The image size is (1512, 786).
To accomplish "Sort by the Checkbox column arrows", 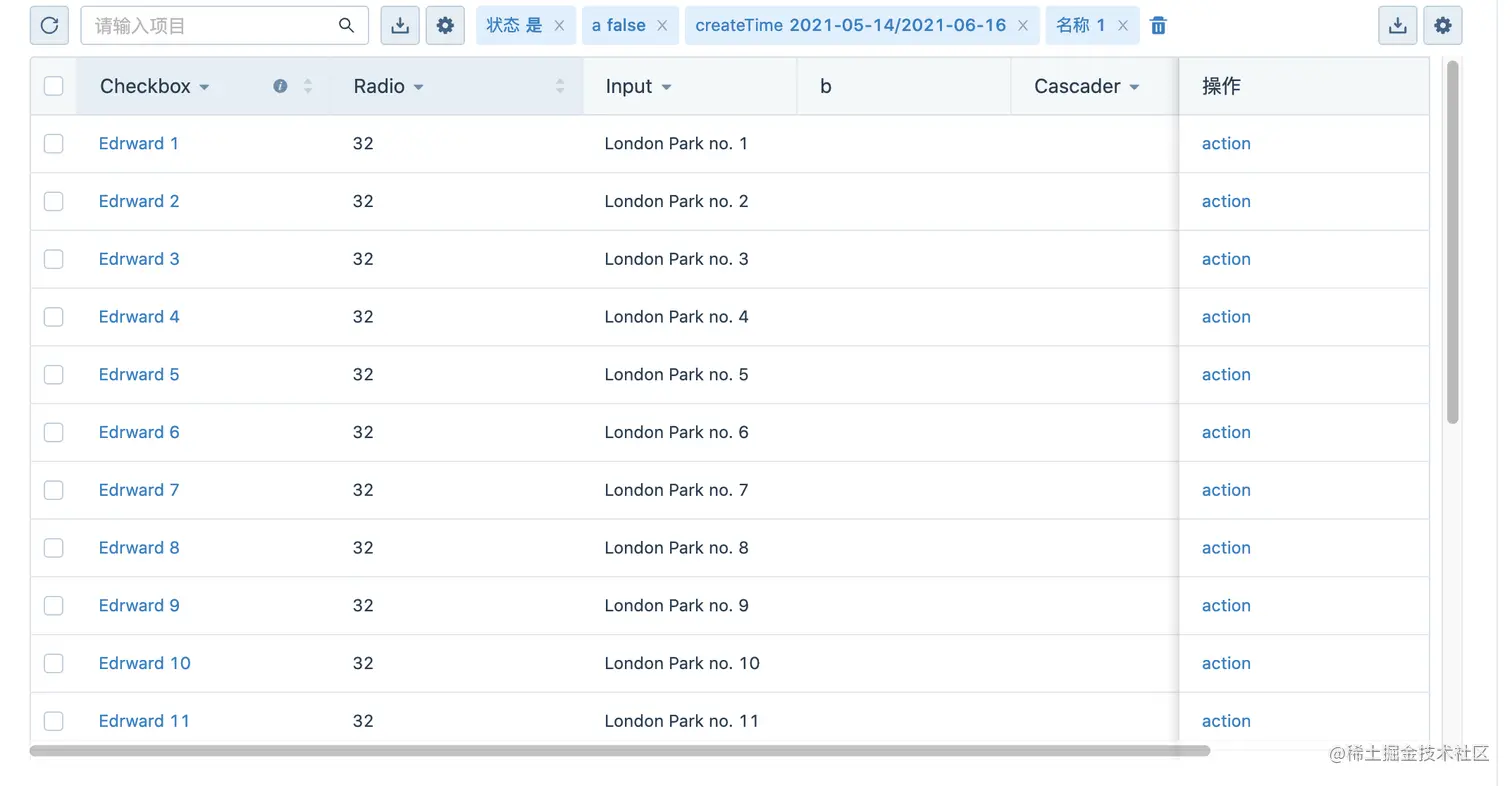I will [308, 86].
